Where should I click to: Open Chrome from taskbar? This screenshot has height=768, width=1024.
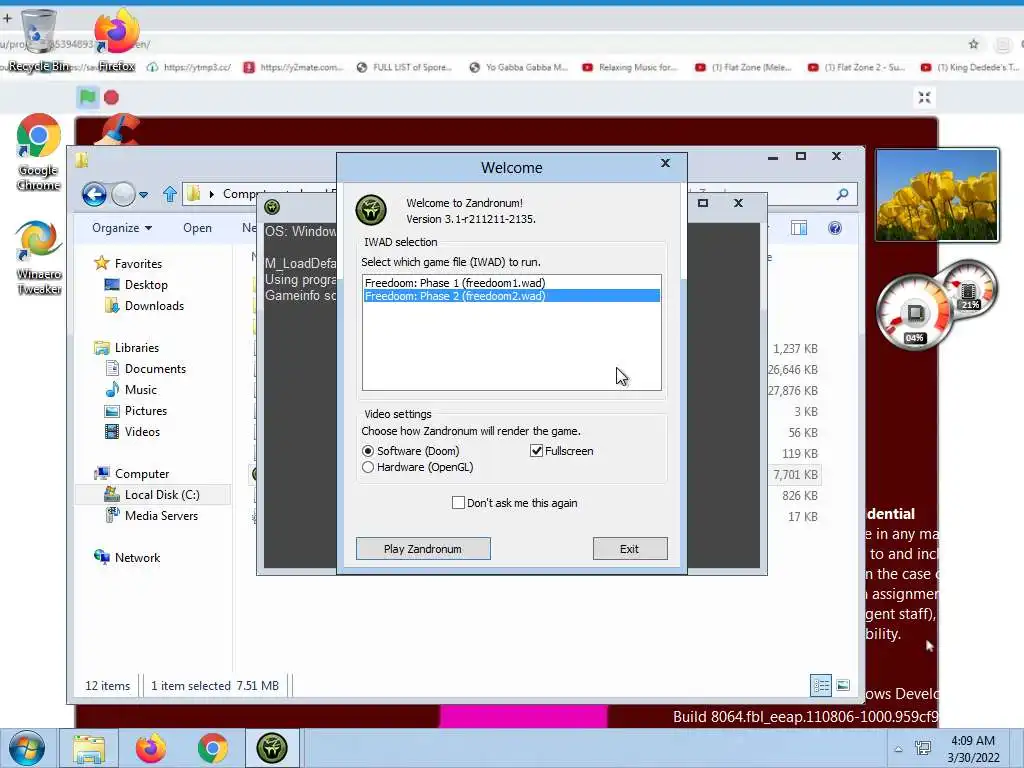(212, 748)
